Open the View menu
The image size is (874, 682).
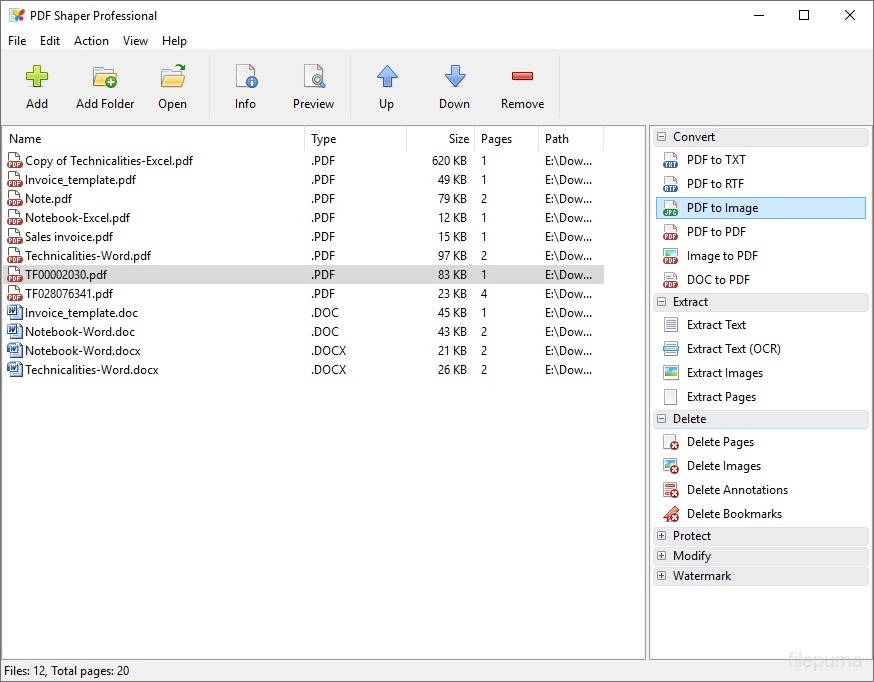[135, 41]
